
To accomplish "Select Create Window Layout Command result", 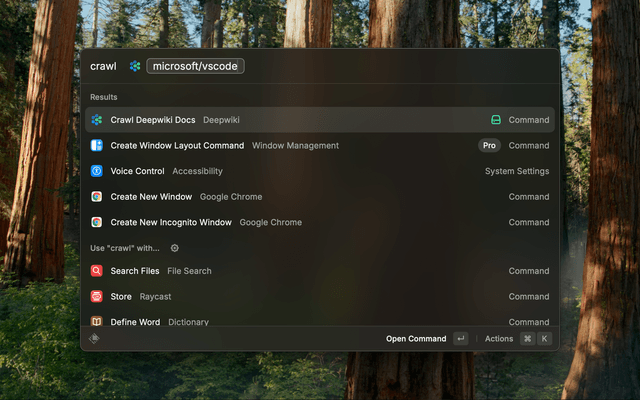I will click(x=320, y=145).
